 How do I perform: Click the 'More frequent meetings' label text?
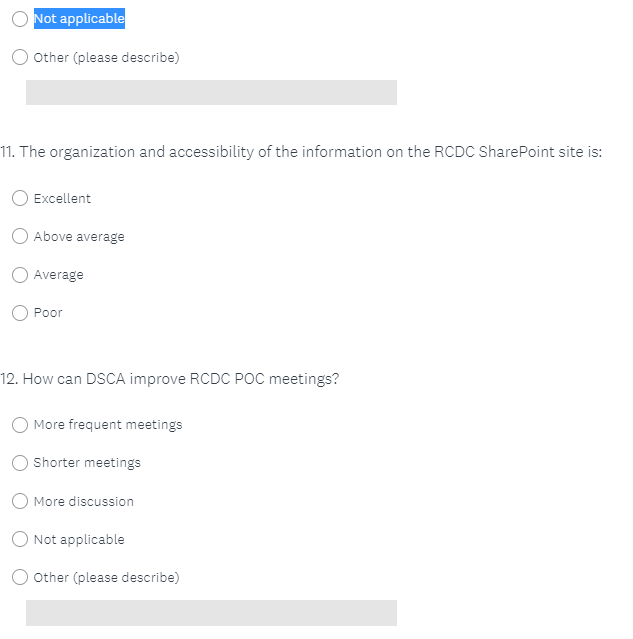pyautogui.click(x=108, y=425)
